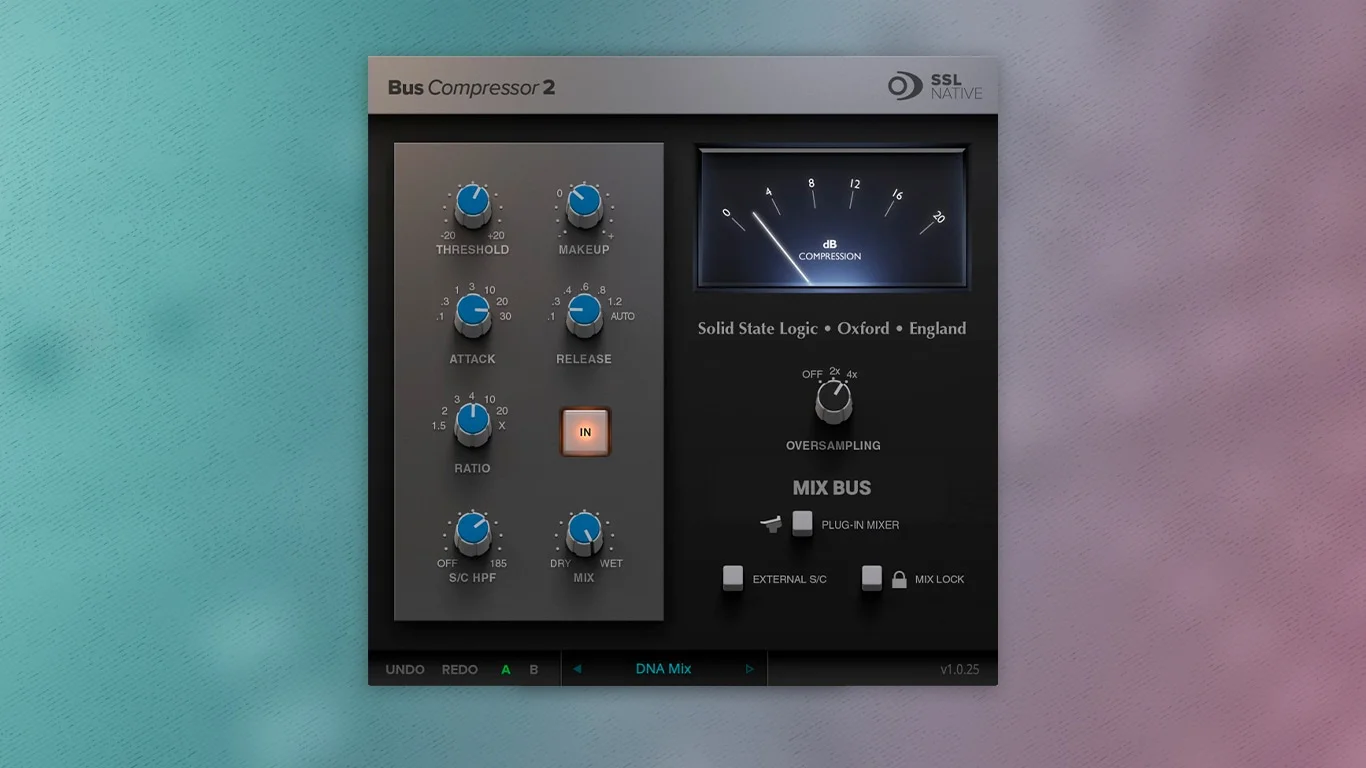Click the dB Compression VU meter
The image size is (1366, 768).
[831, 215]
